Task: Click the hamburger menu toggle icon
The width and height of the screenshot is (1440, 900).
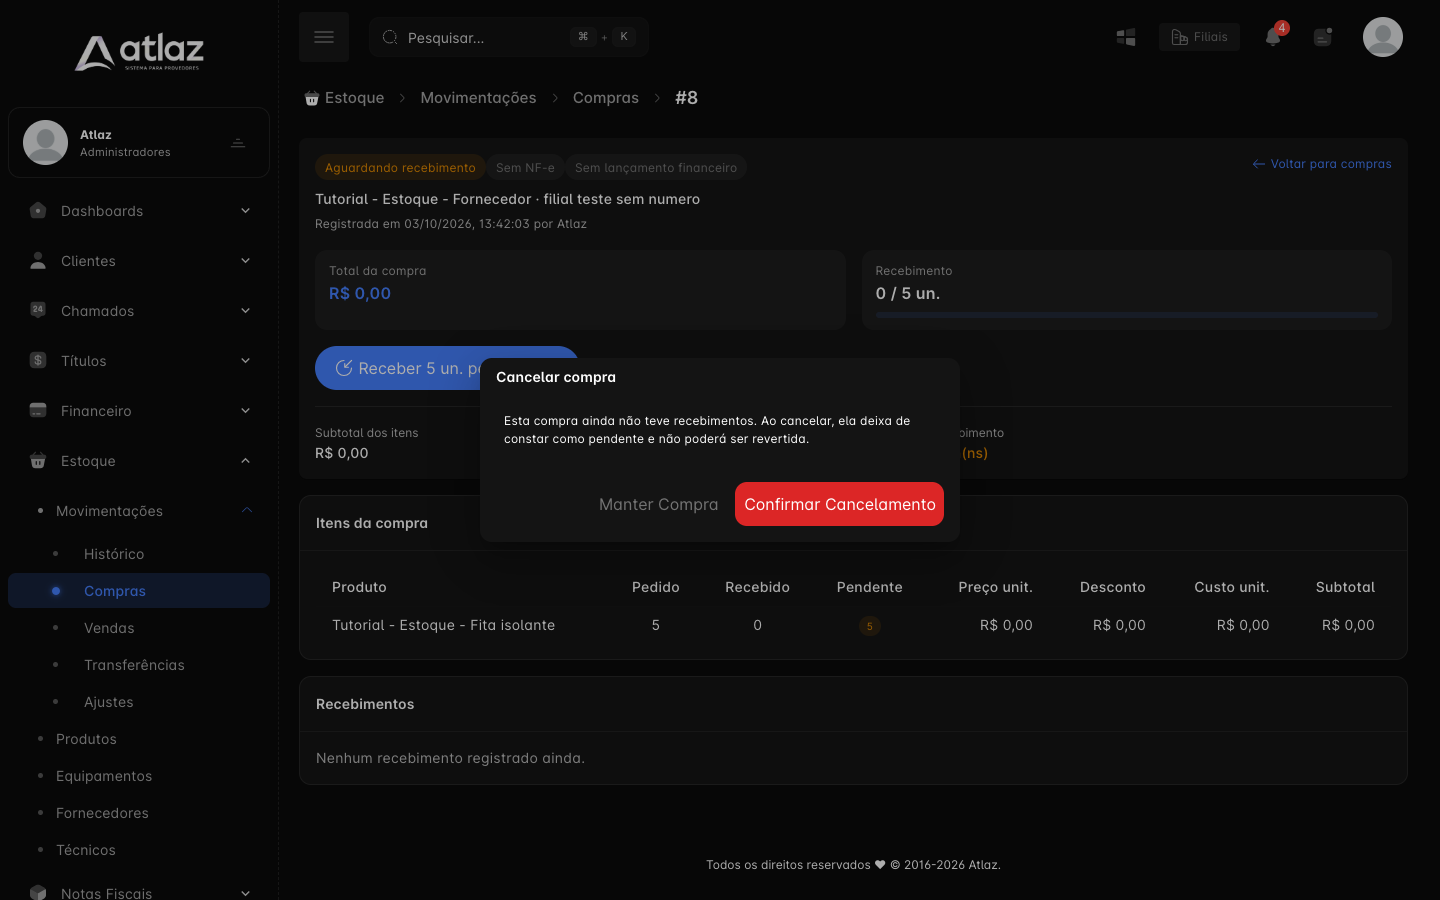Action: [324, 37]
